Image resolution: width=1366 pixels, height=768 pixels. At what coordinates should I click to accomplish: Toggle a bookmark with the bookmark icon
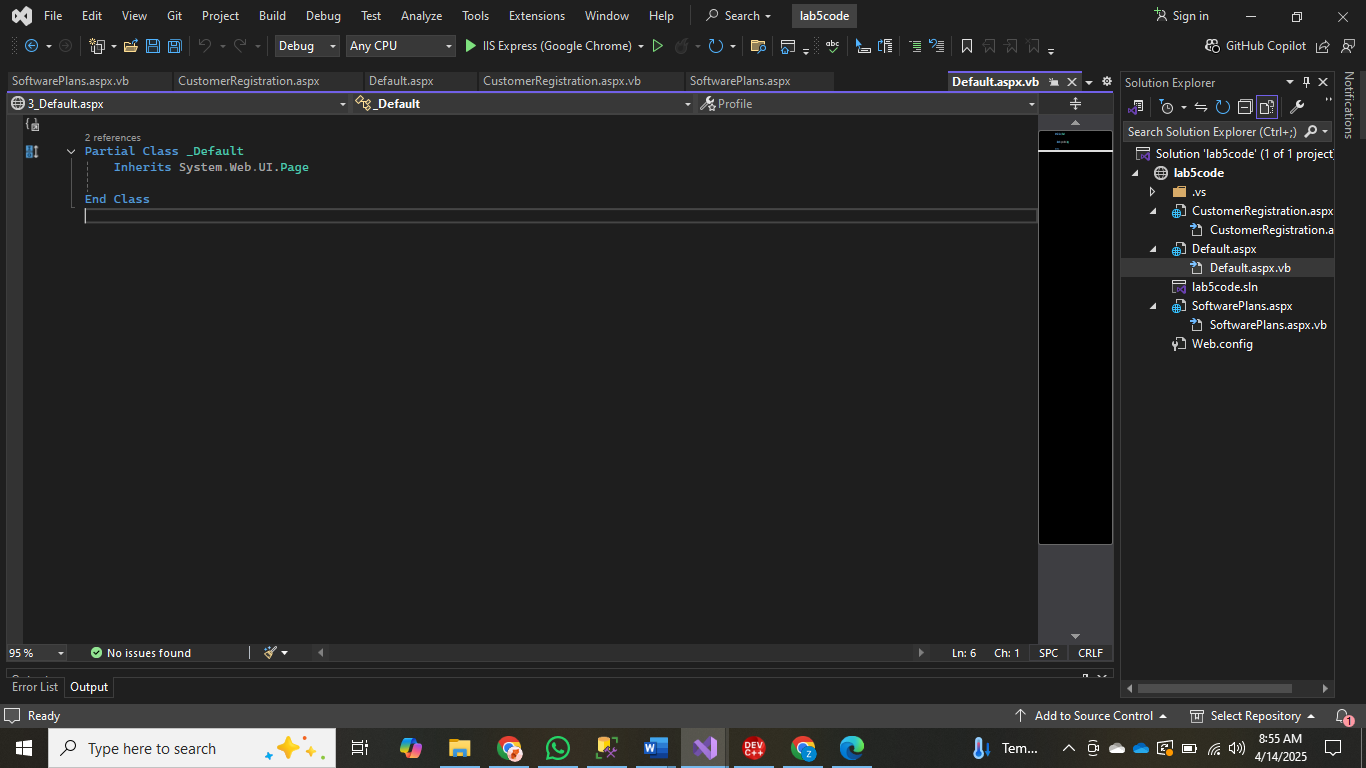click(x=967, y=46)
